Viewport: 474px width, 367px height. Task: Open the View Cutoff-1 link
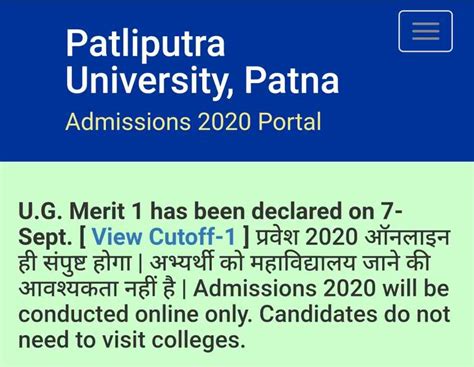click(164, 237)
